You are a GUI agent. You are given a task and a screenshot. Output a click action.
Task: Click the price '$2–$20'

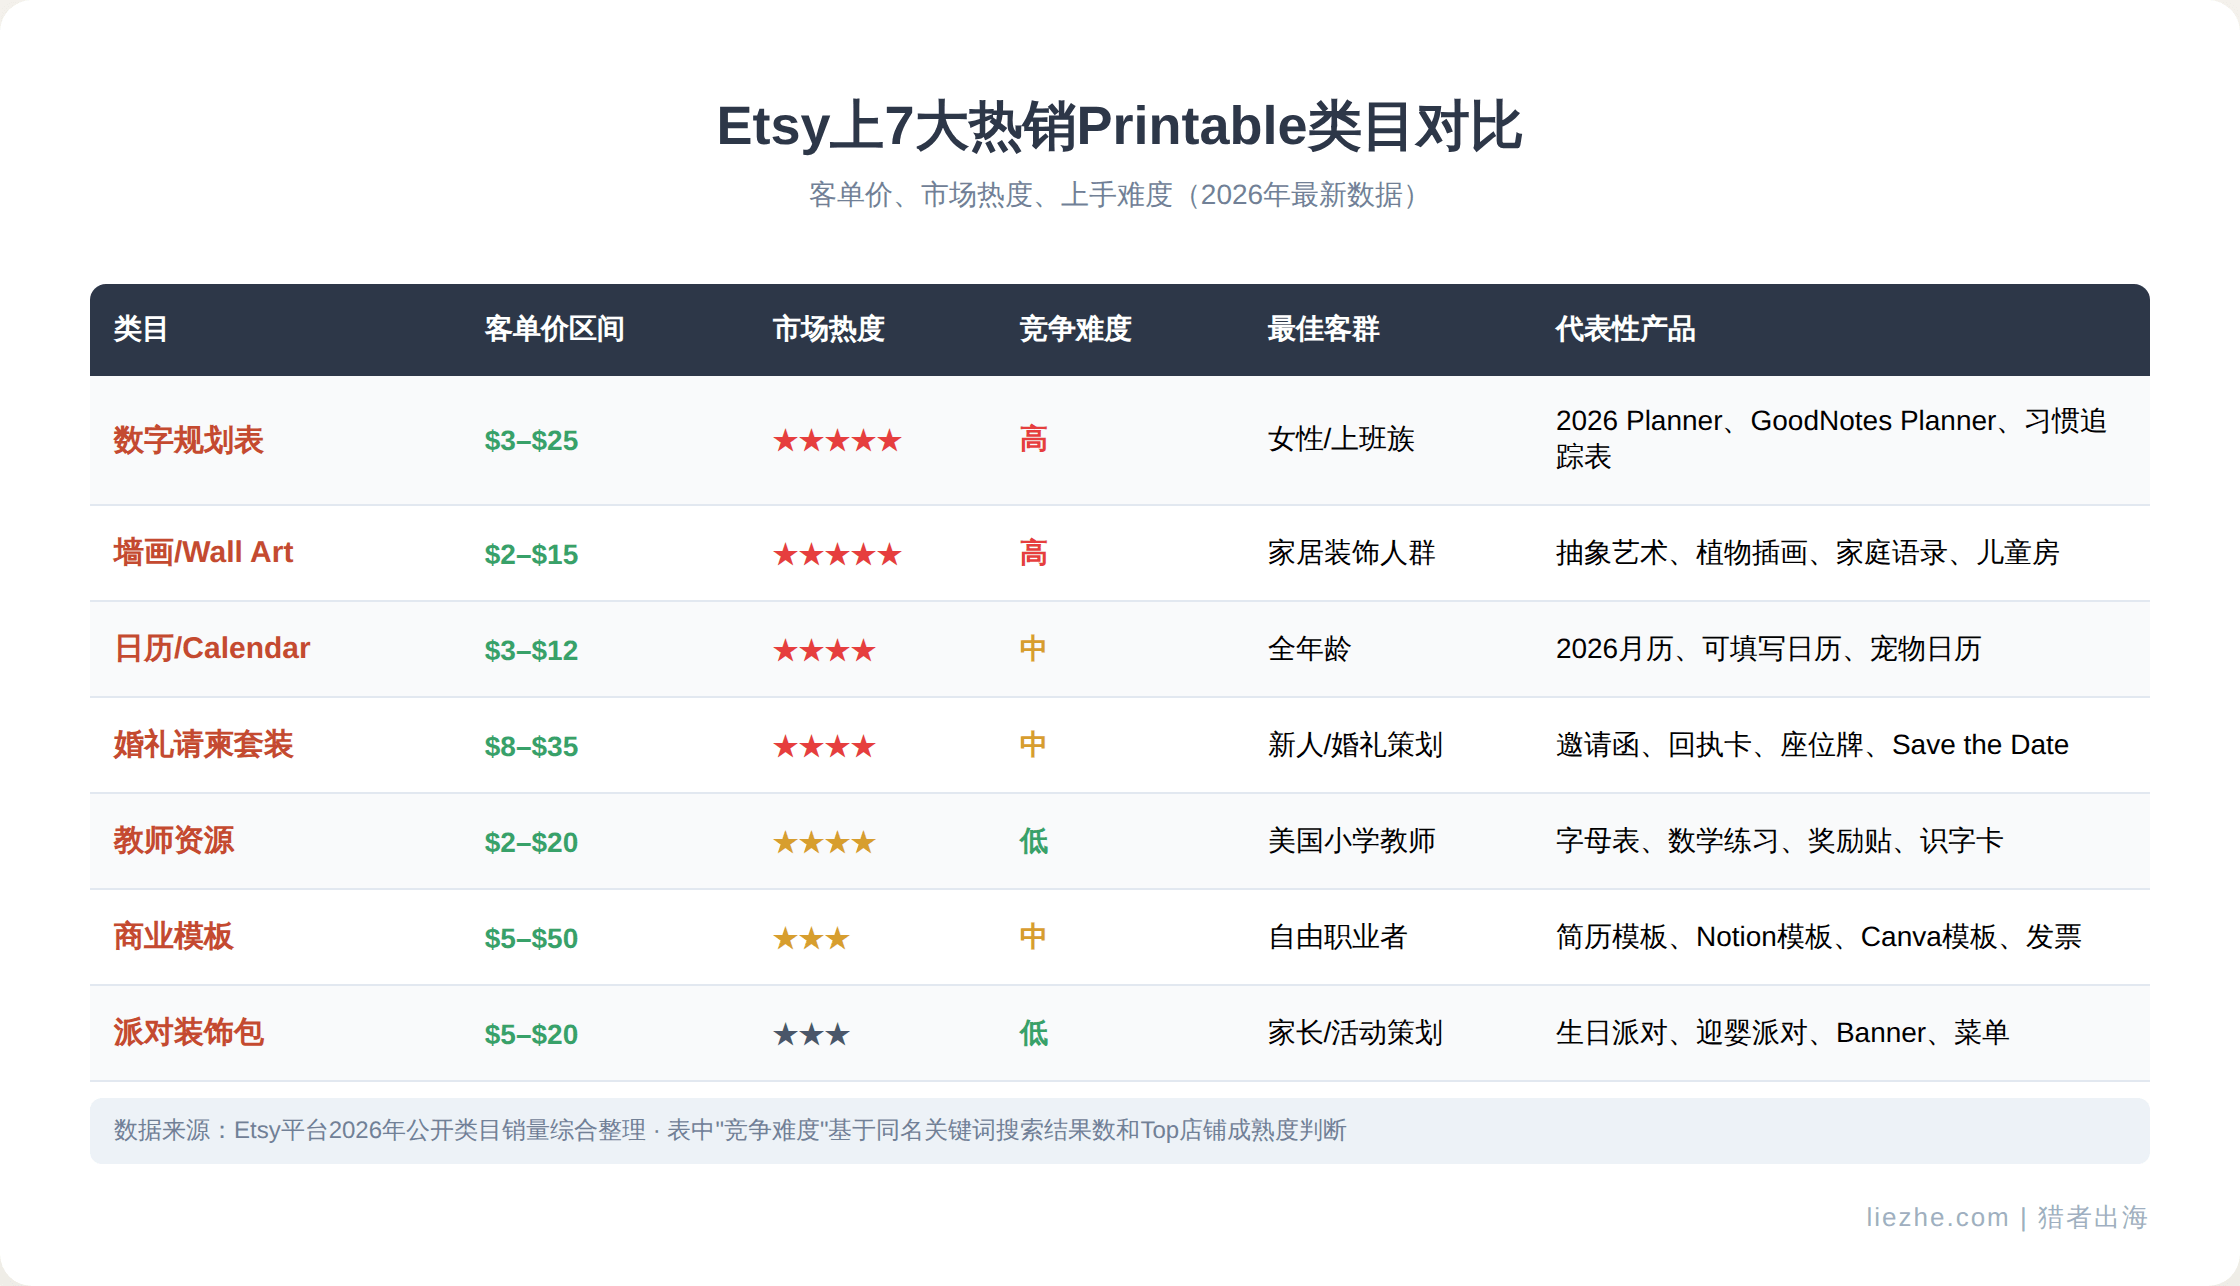pyautogui.click(x=531, y=843)
